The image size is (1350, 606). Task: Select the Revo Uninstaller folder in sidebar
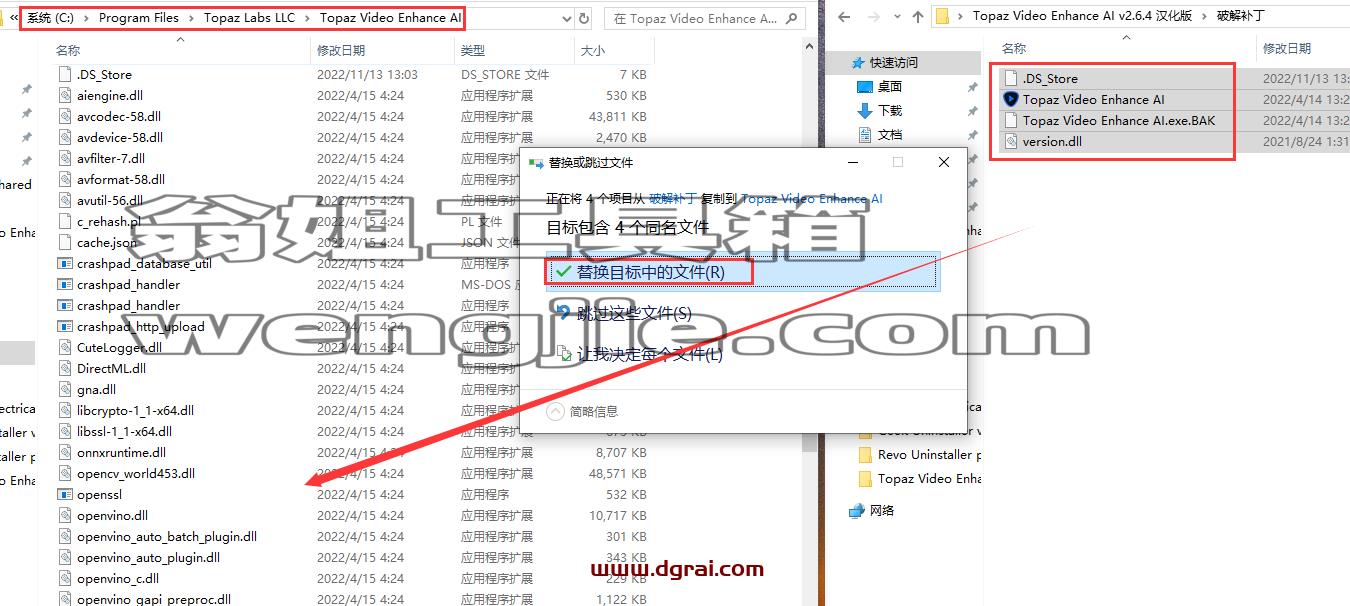[924, 454]
